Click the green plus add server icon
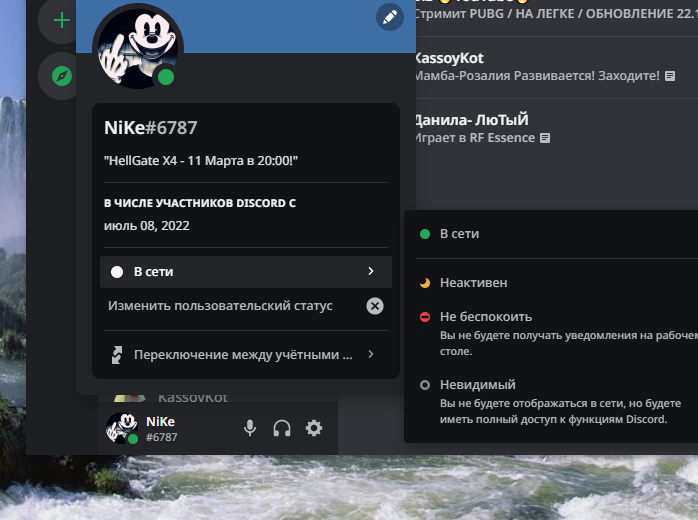This screenshot has width=698, height=520. click(61, 20)
